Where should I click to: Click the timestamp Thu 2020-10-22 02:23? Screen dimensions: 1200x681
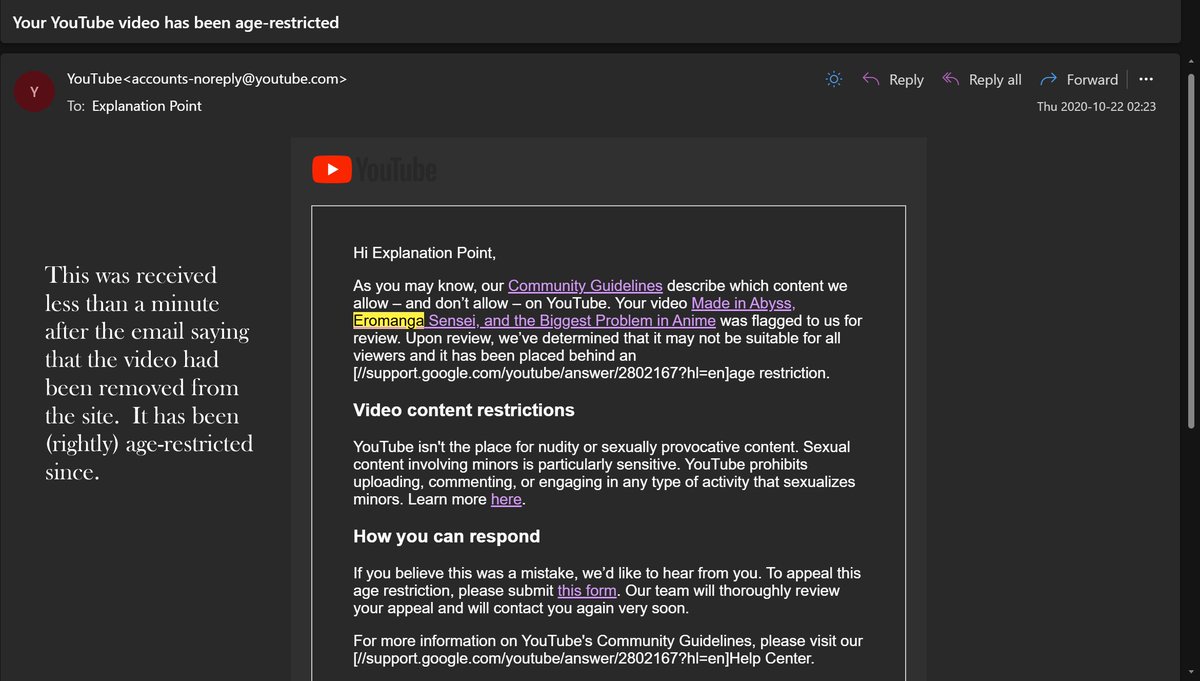(x=1096, y=106)
